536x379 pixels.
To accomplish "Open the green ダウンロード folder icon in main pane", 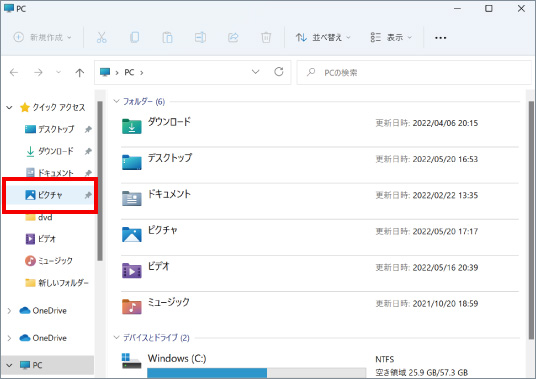I will click(x=132, y=125).
